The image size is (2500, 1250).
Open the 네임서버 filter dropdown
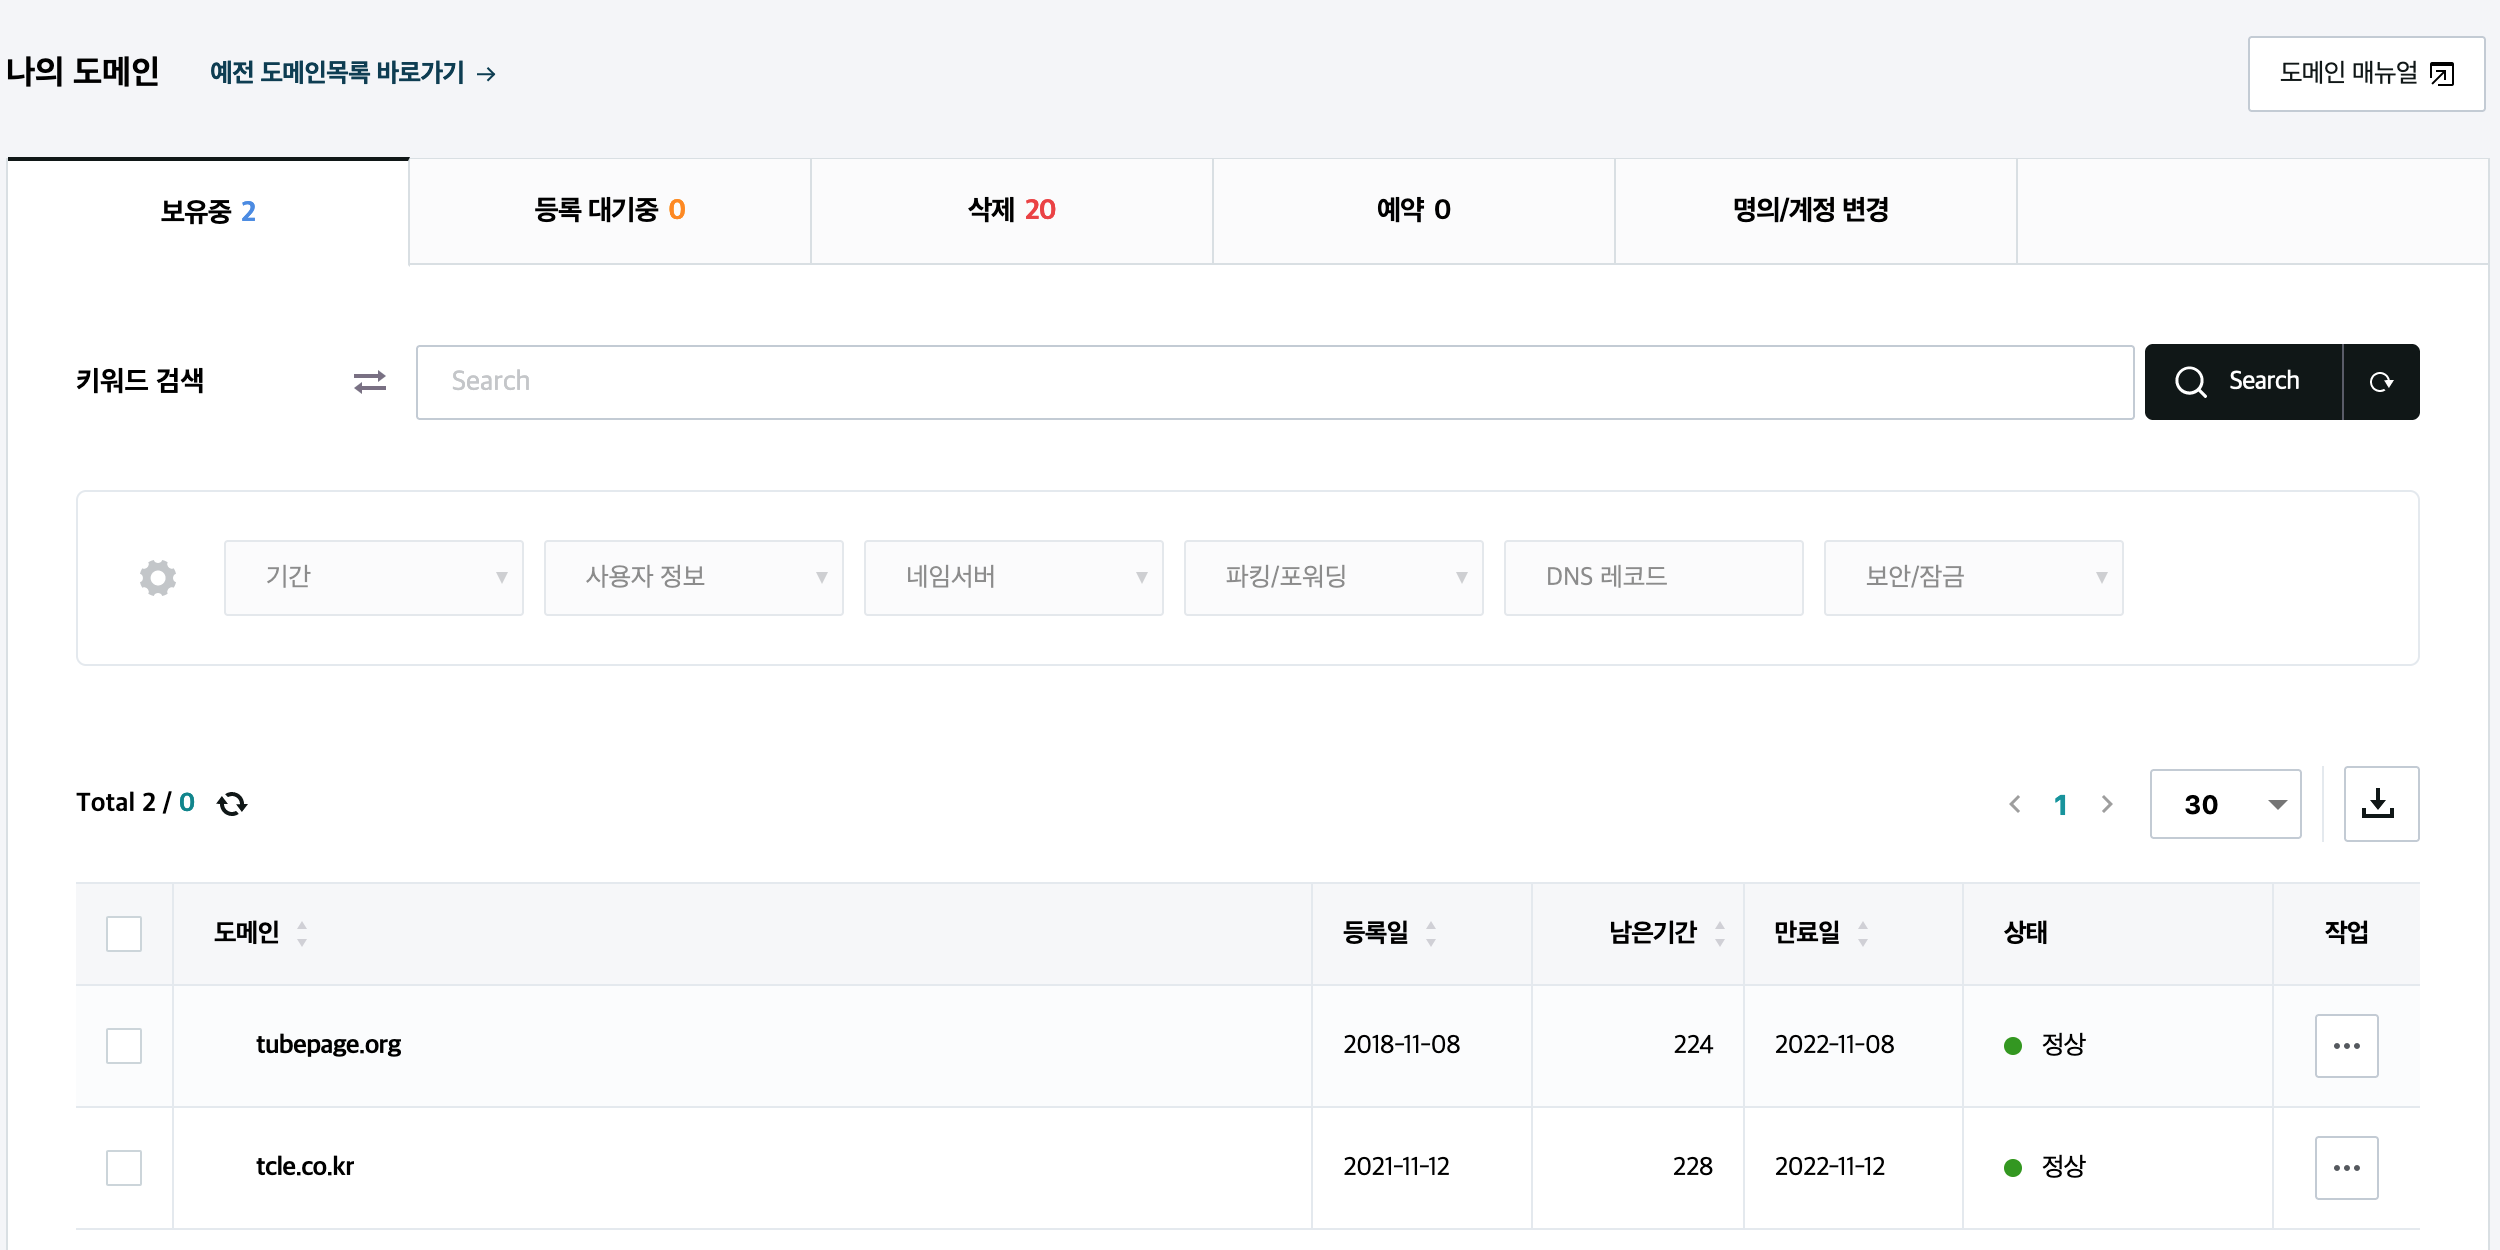(1013, 578)
